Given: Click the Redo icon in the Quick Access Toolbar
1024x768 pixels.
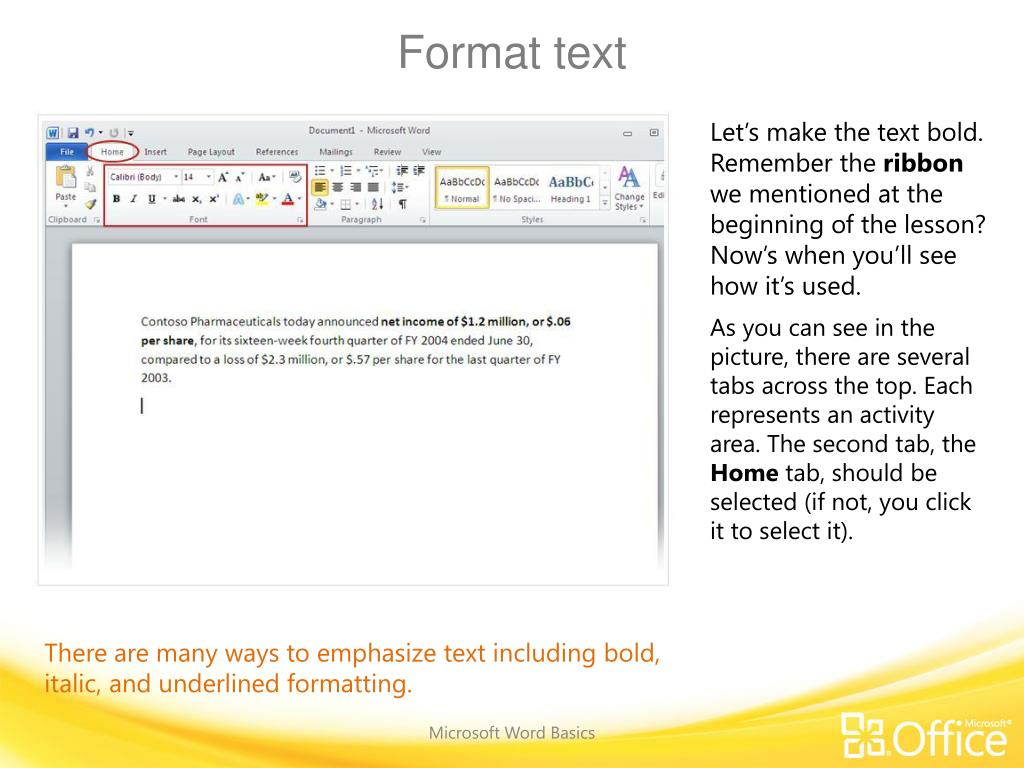Looking at the screenshot, I should 114,133.
